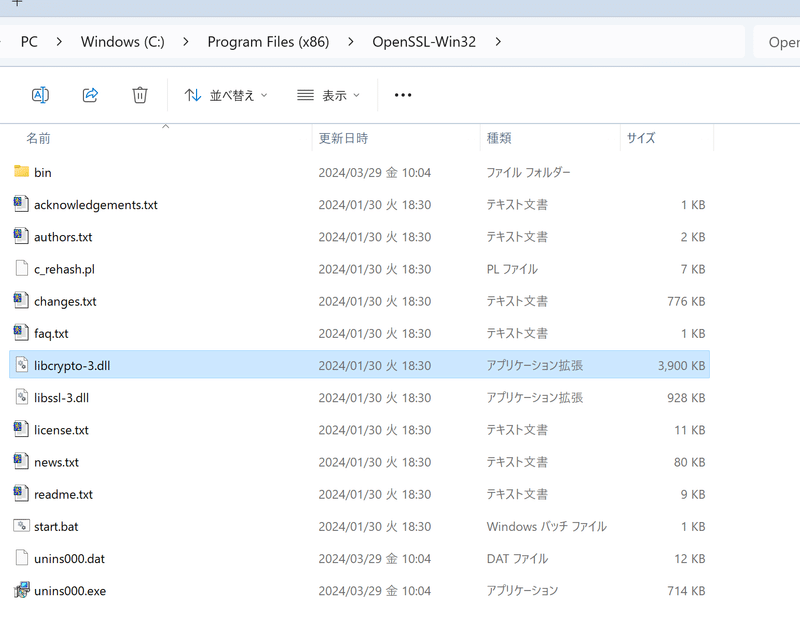
Task: Click the Windows バッチ ファイル type cell
Action: point(546,526)
